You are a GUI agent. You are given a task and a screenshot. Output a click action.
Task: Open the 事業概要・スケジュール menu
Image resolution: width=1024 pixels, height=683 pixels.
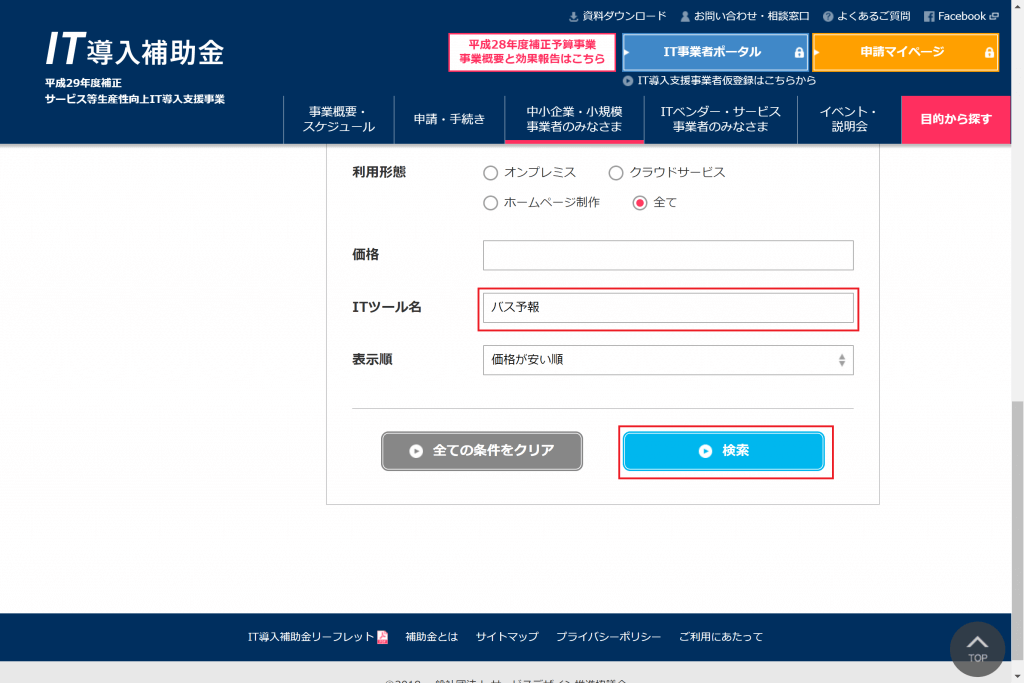pyautogui.click(x=339, y=119)
